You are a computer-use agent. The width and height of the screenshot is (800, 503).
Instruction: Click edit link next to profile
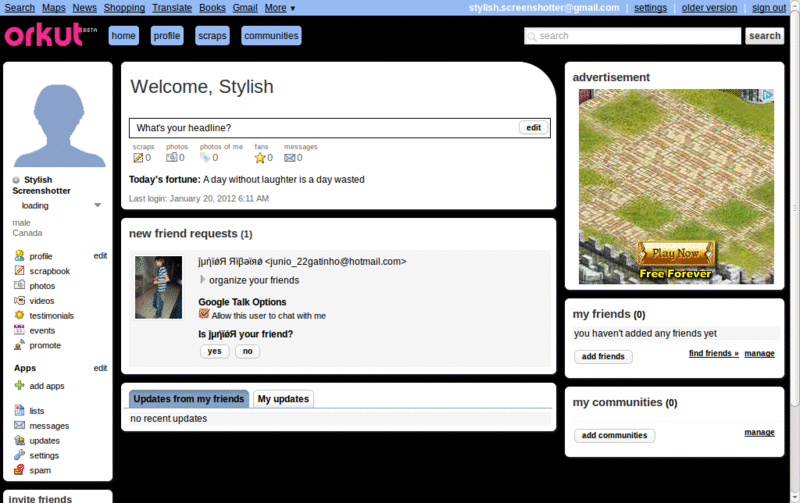click(100, 256)
